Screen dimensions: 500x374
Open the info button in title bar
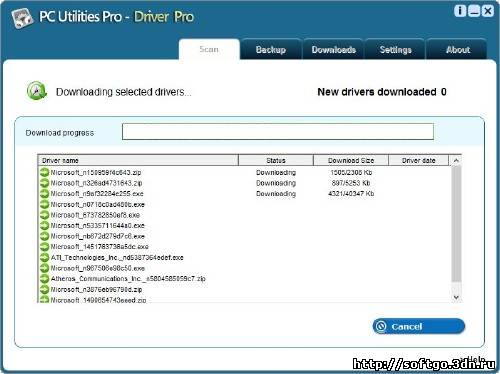[460, 11]
